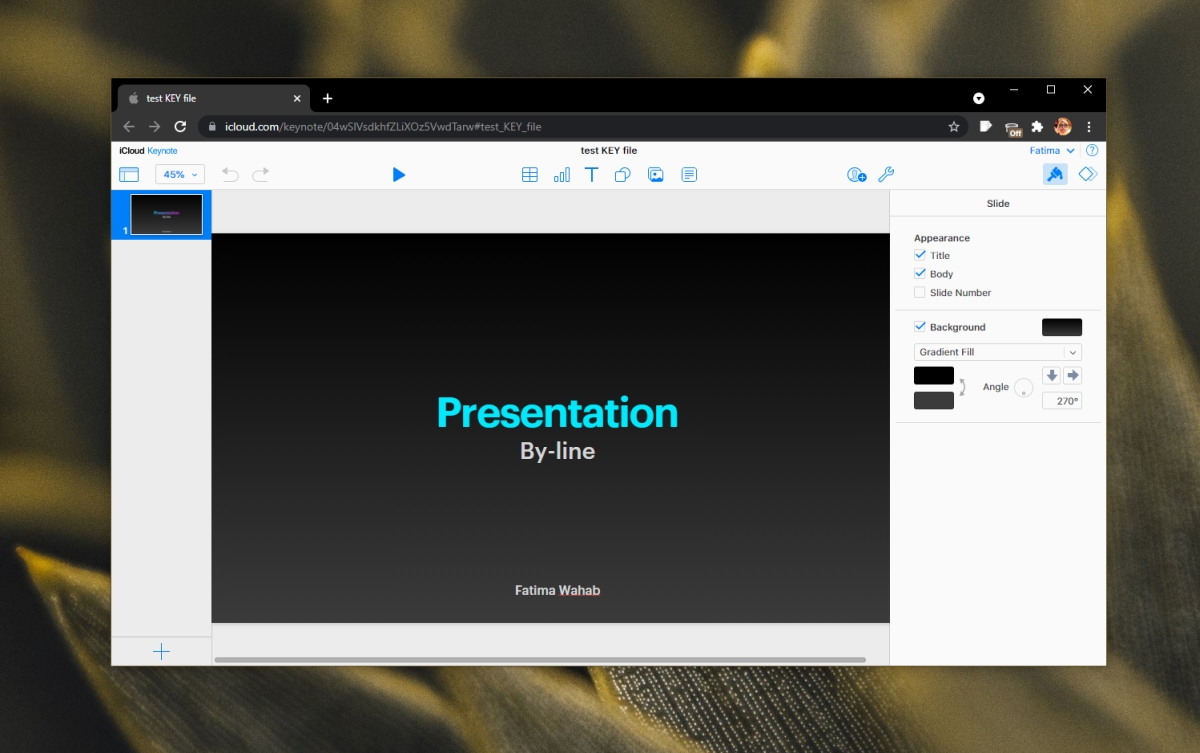Insert a table from toolbar
Screen dimensions: 1200x753
[x=530, y=175]
